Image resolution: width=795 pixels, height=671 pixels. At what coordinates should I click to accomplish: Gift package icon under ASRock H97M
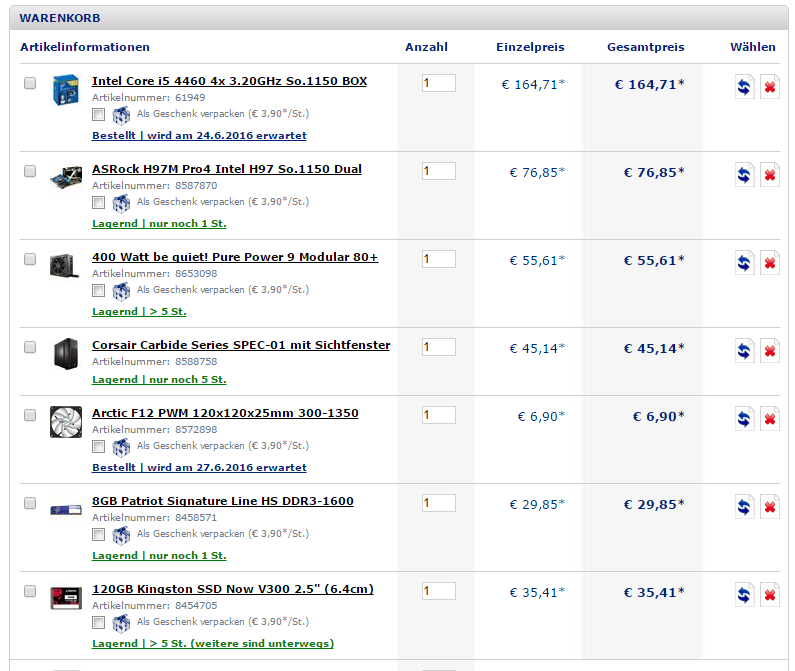pyautogui.click(x=121, y=203)
